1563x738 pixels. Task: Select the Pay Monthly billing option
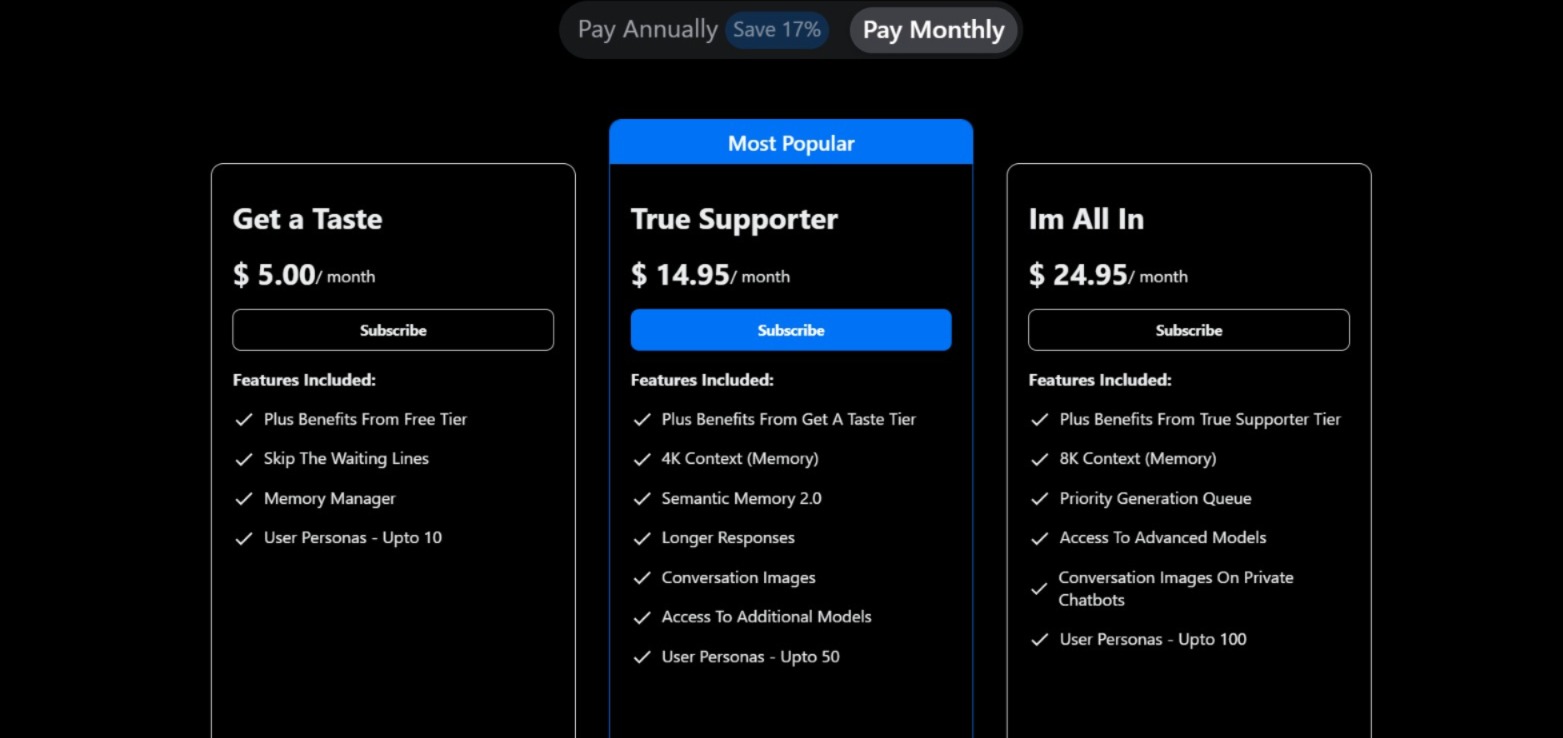(933, 30)
